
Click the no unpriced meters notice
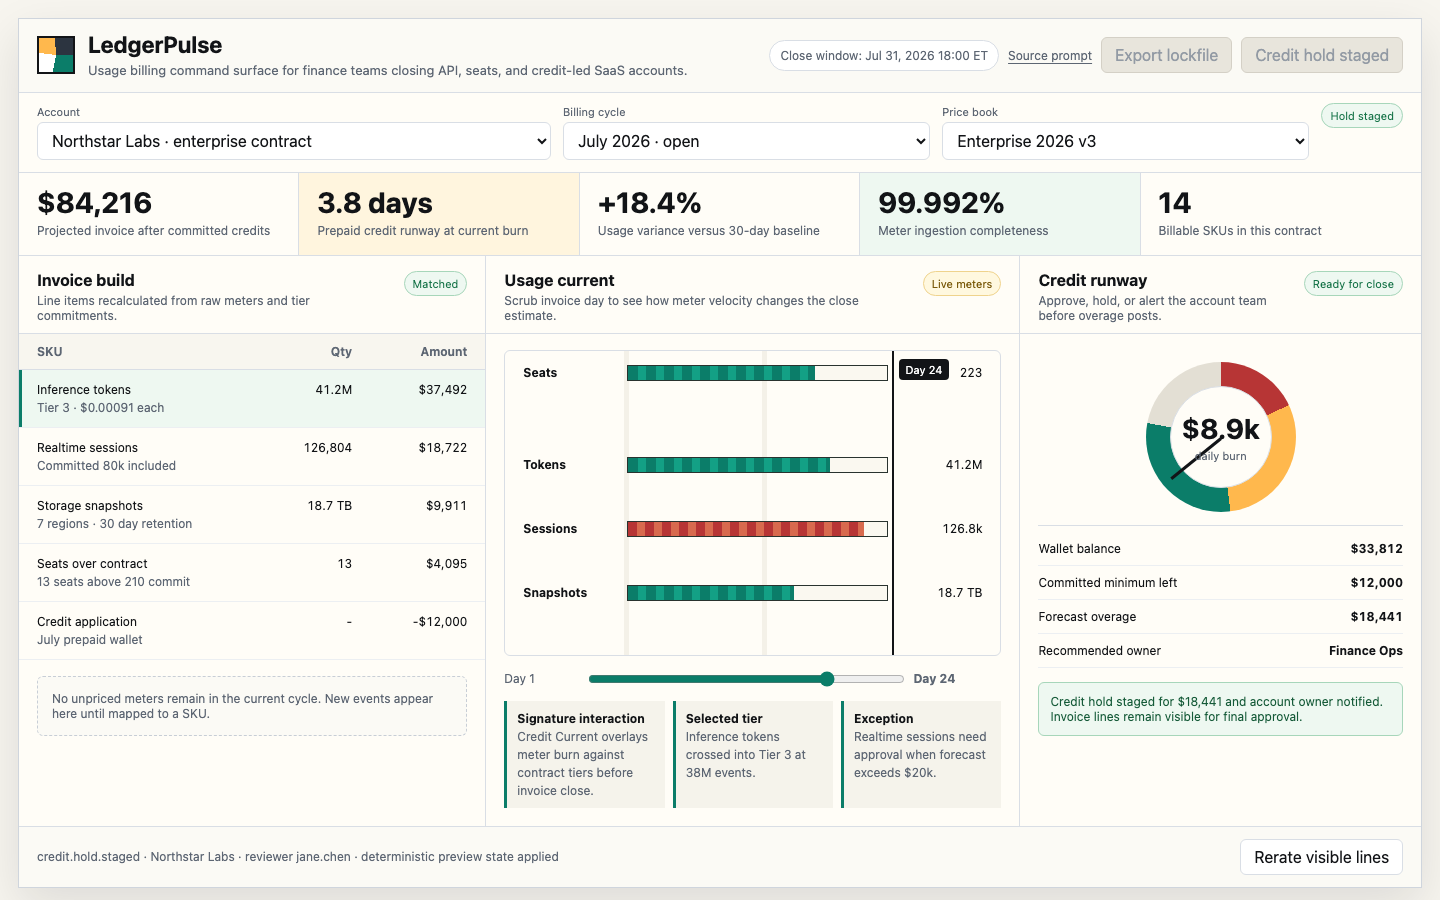click(x=252, y=706)
